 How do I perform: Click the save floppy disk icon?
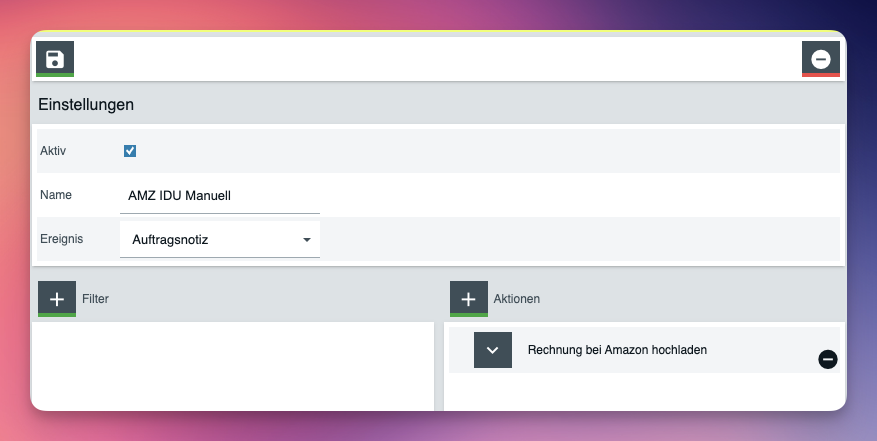[55, 59]
